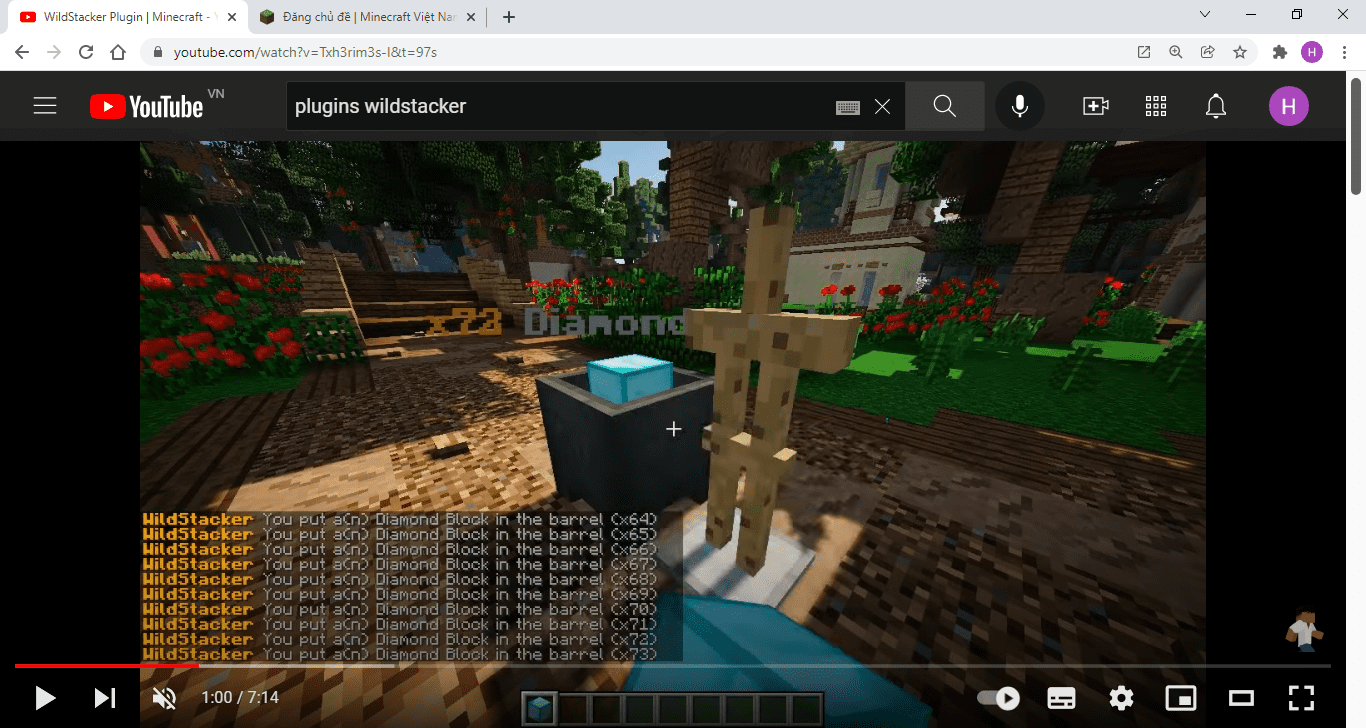Enable theater mode
Viewport: 1366px width, 728px height.
coord(1241,697)
